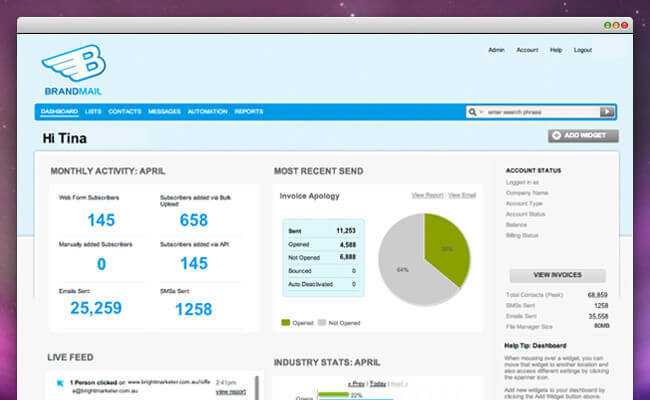Click the magnifying glass search icon
Image resolution: width=650 pixels, height=400 pixels.
[472, 112]
